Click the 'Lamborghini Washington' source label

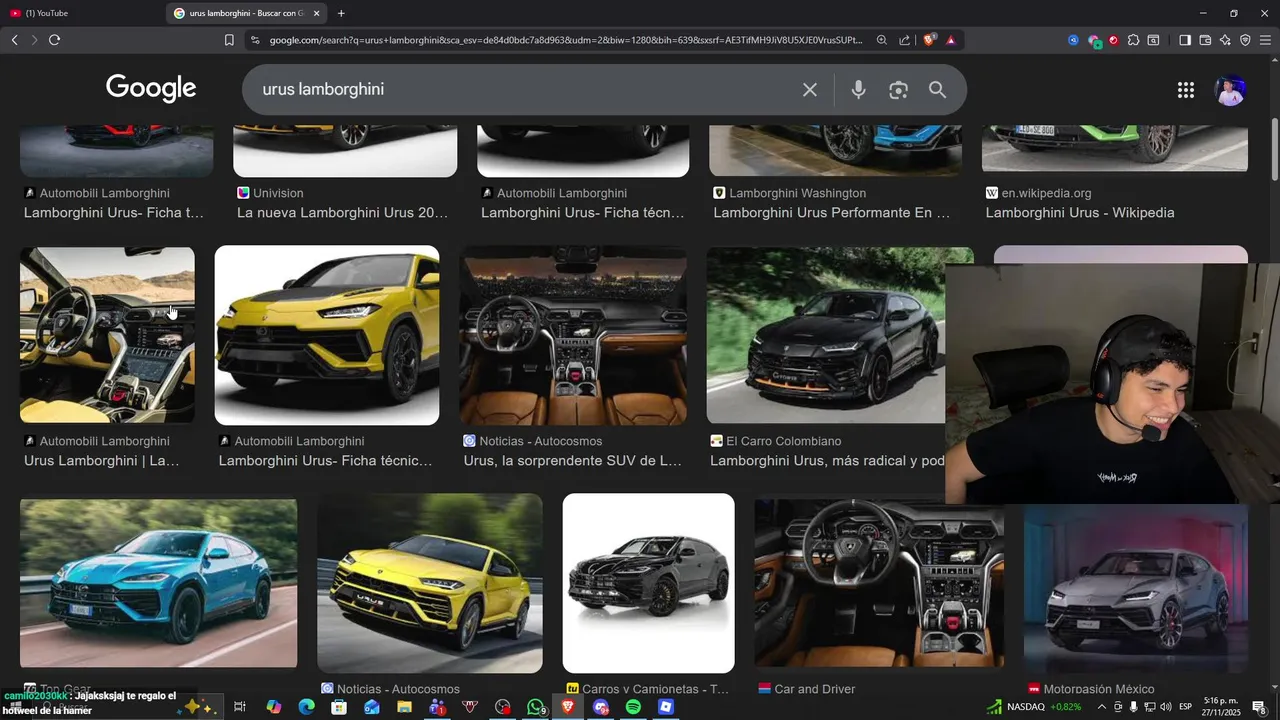tap(797, 193)
